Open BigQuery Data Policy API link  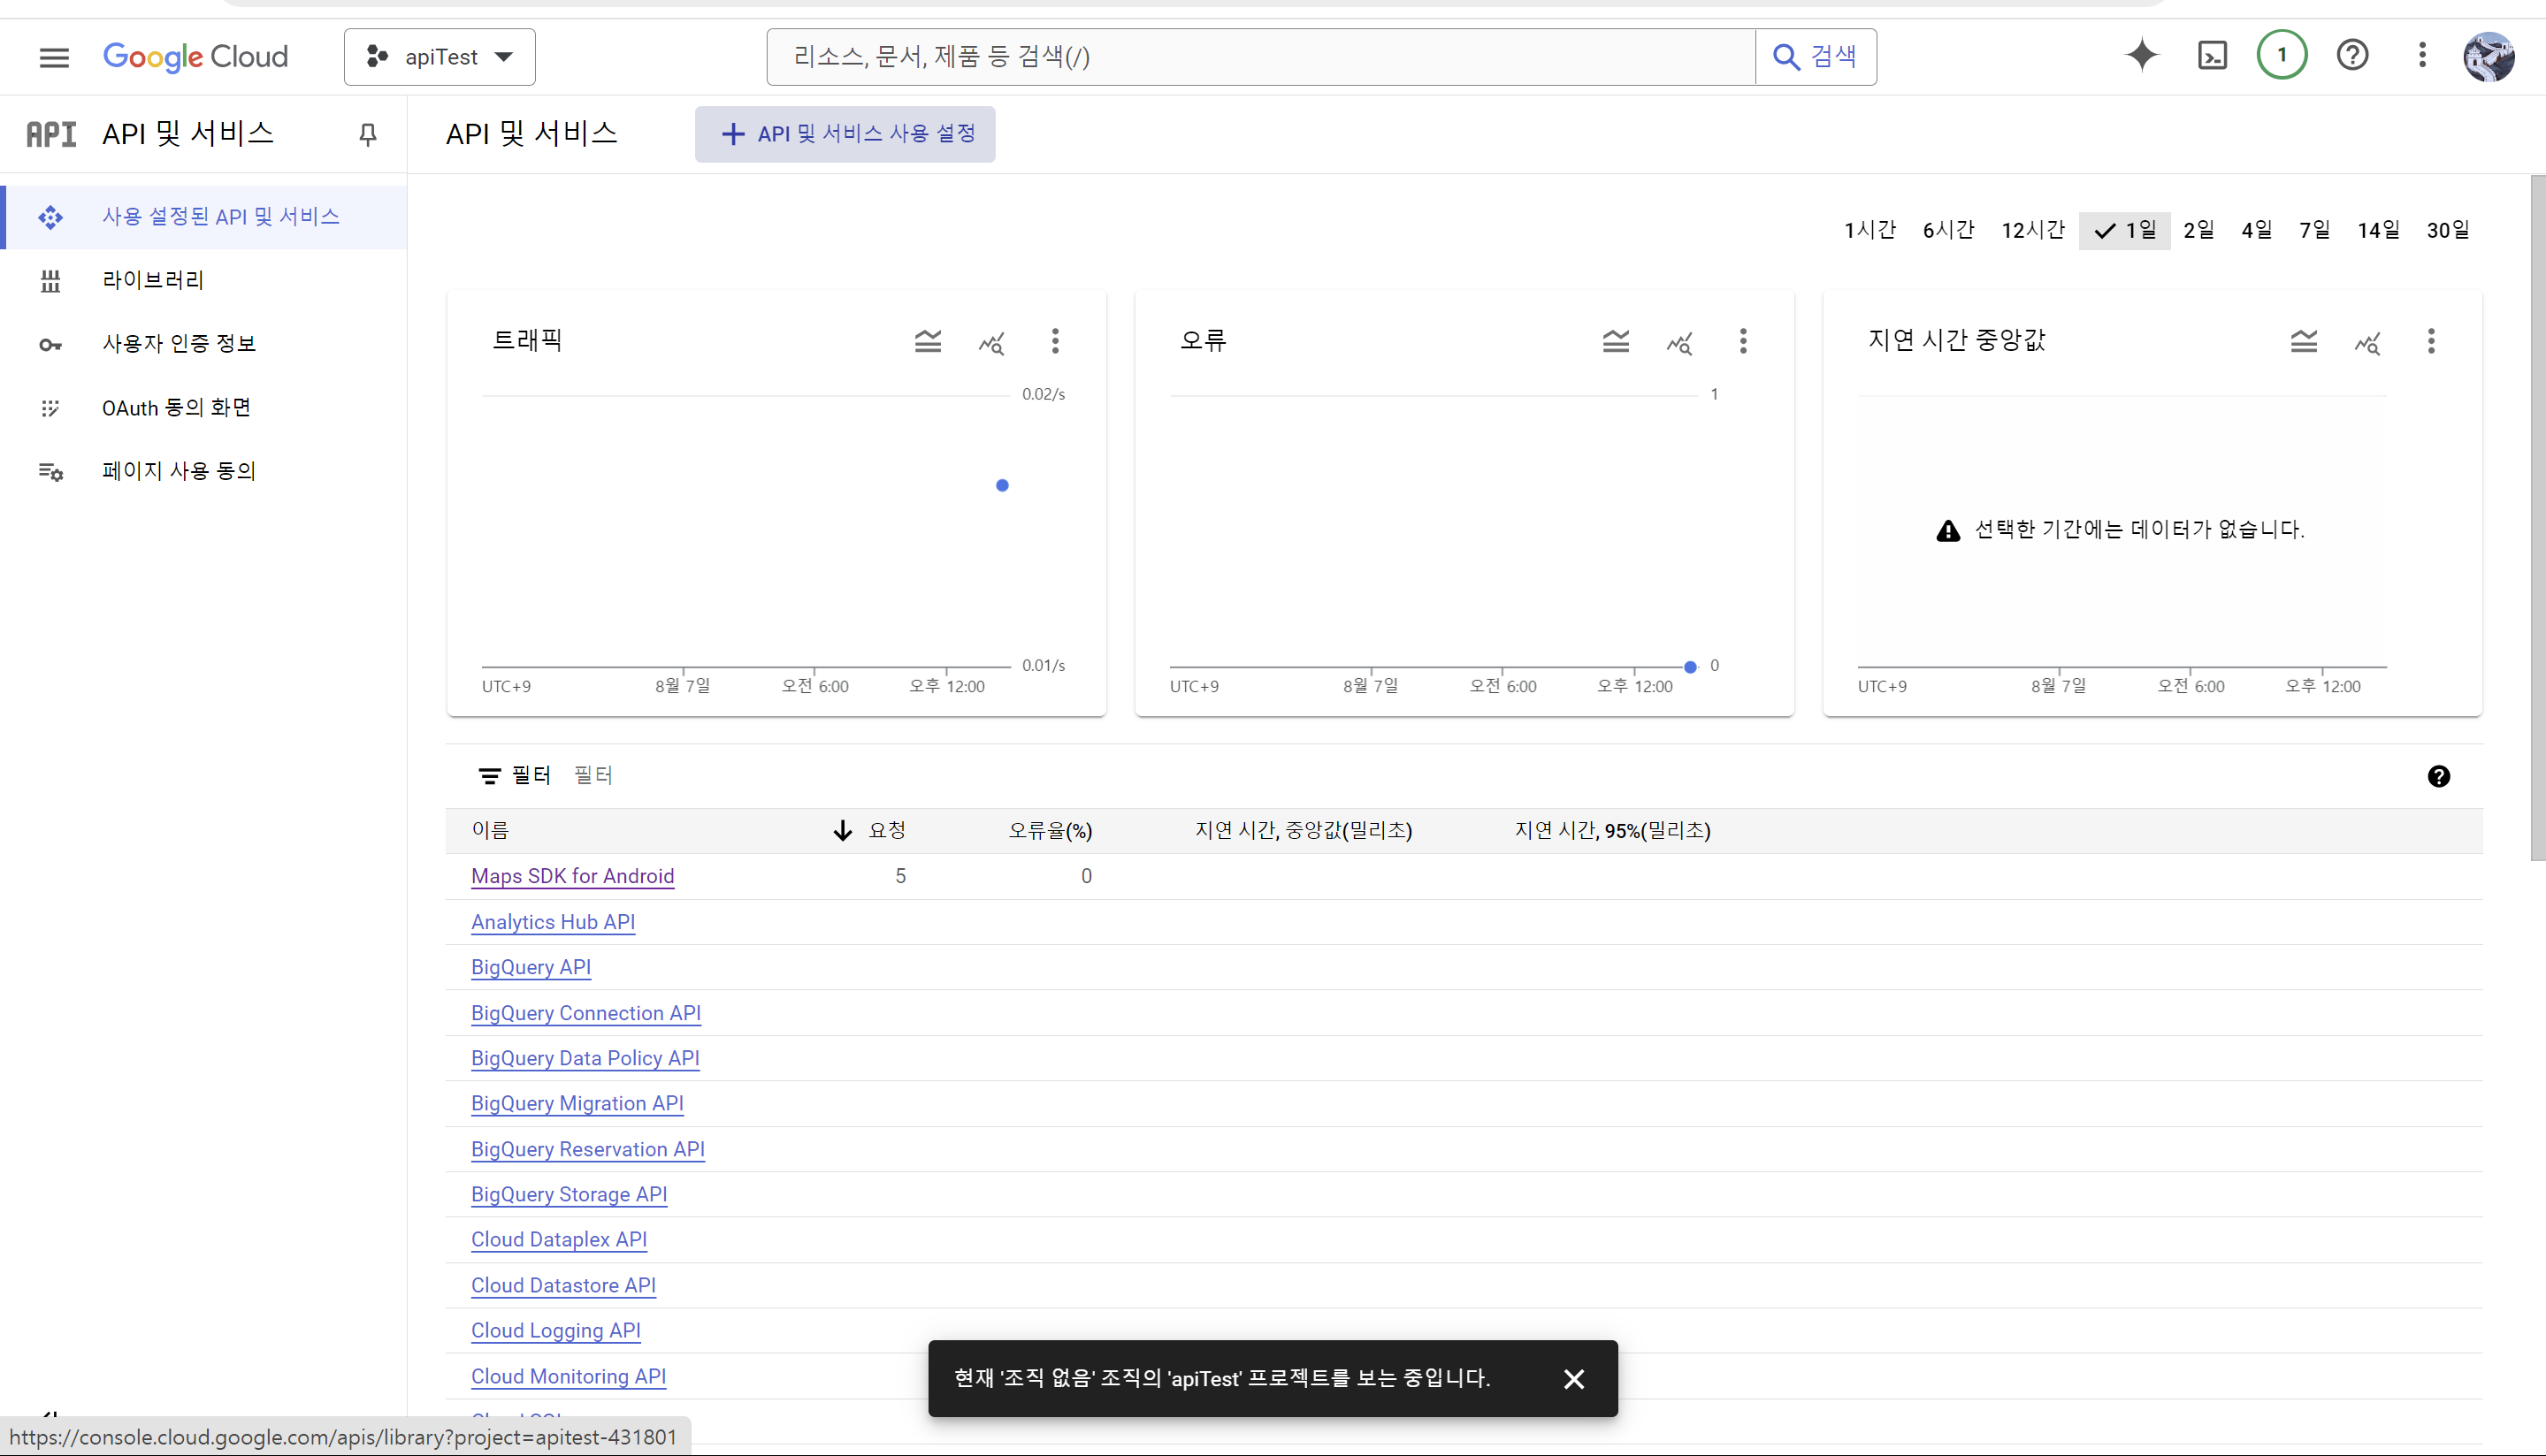585,1059
